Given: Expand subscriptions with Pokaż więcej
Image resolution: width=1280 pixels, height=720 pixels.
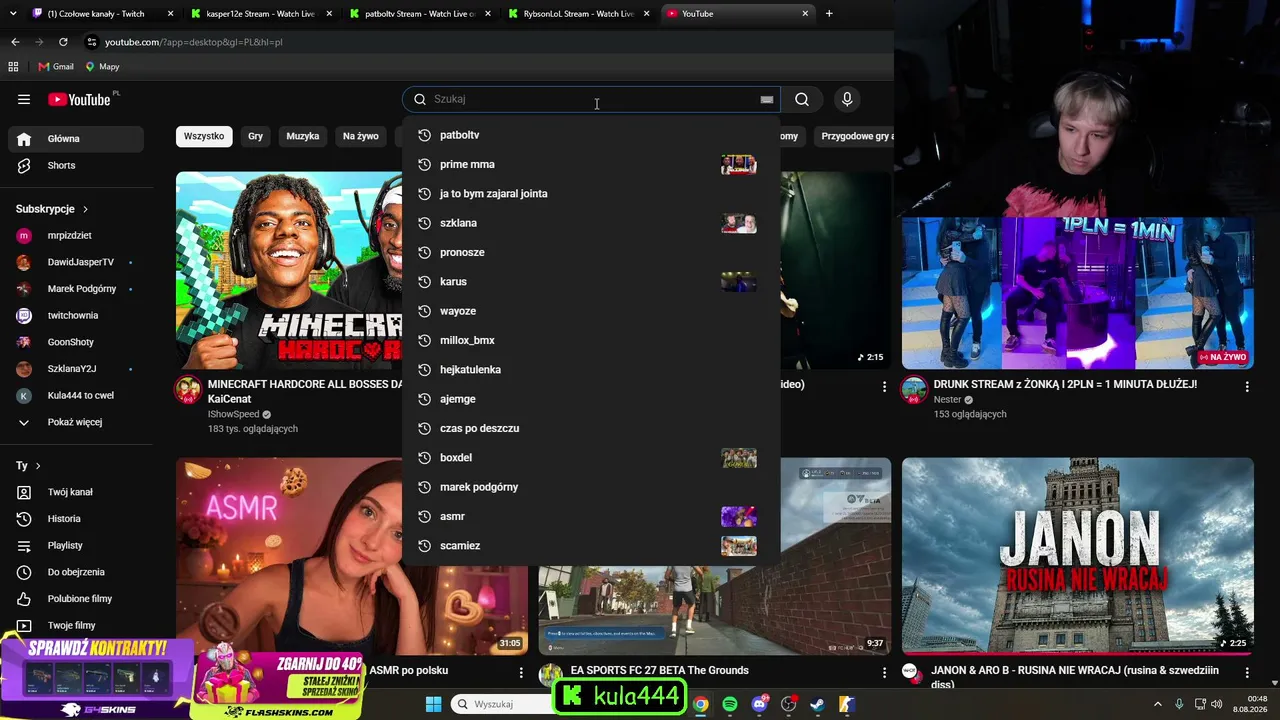Looking at the screenshot, I should [76, 422].
